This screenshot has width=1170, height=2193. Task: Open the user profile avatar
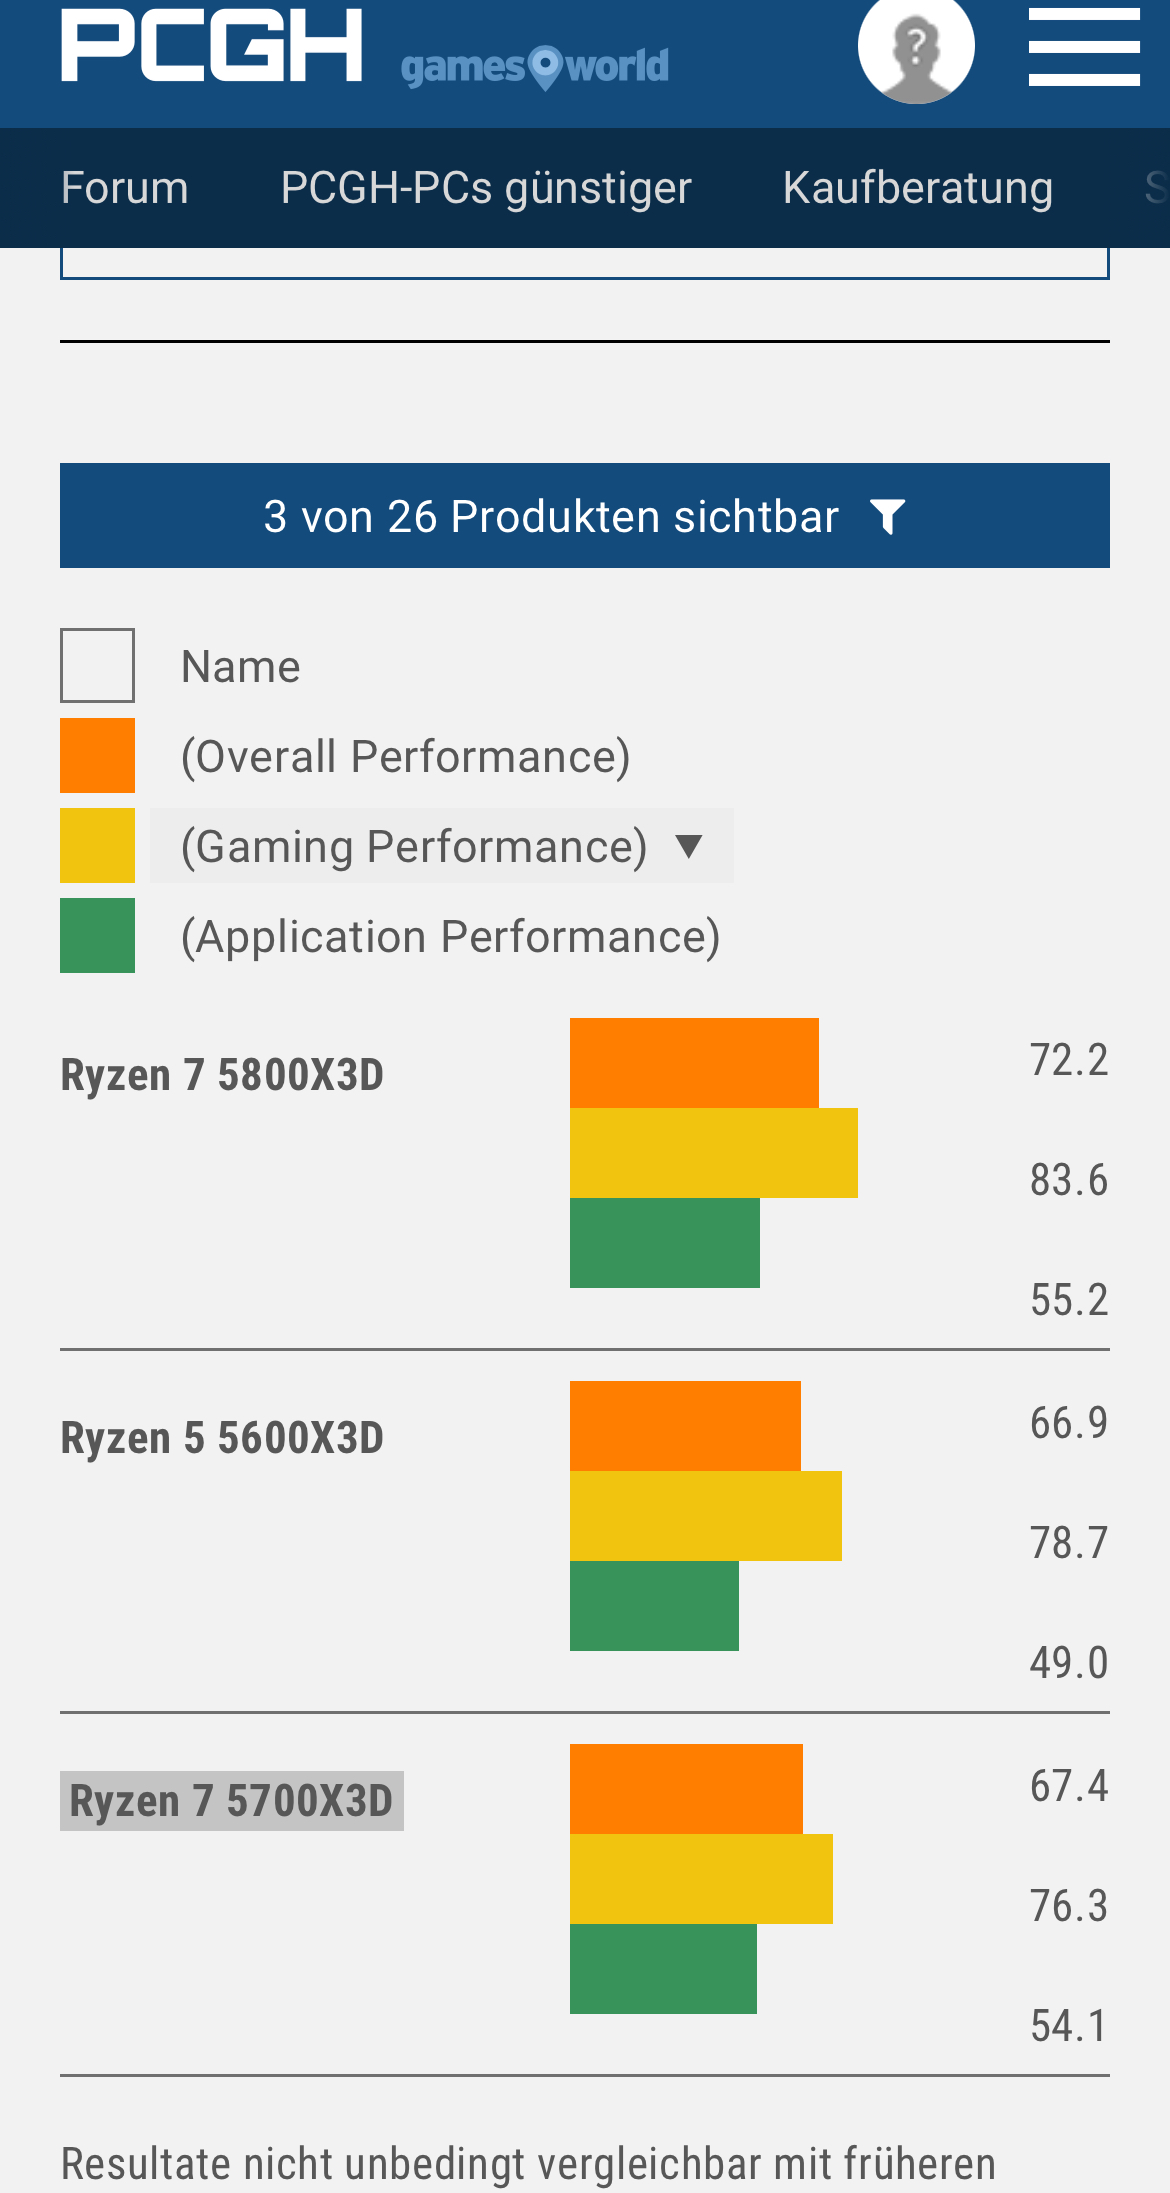pos(916,47)
